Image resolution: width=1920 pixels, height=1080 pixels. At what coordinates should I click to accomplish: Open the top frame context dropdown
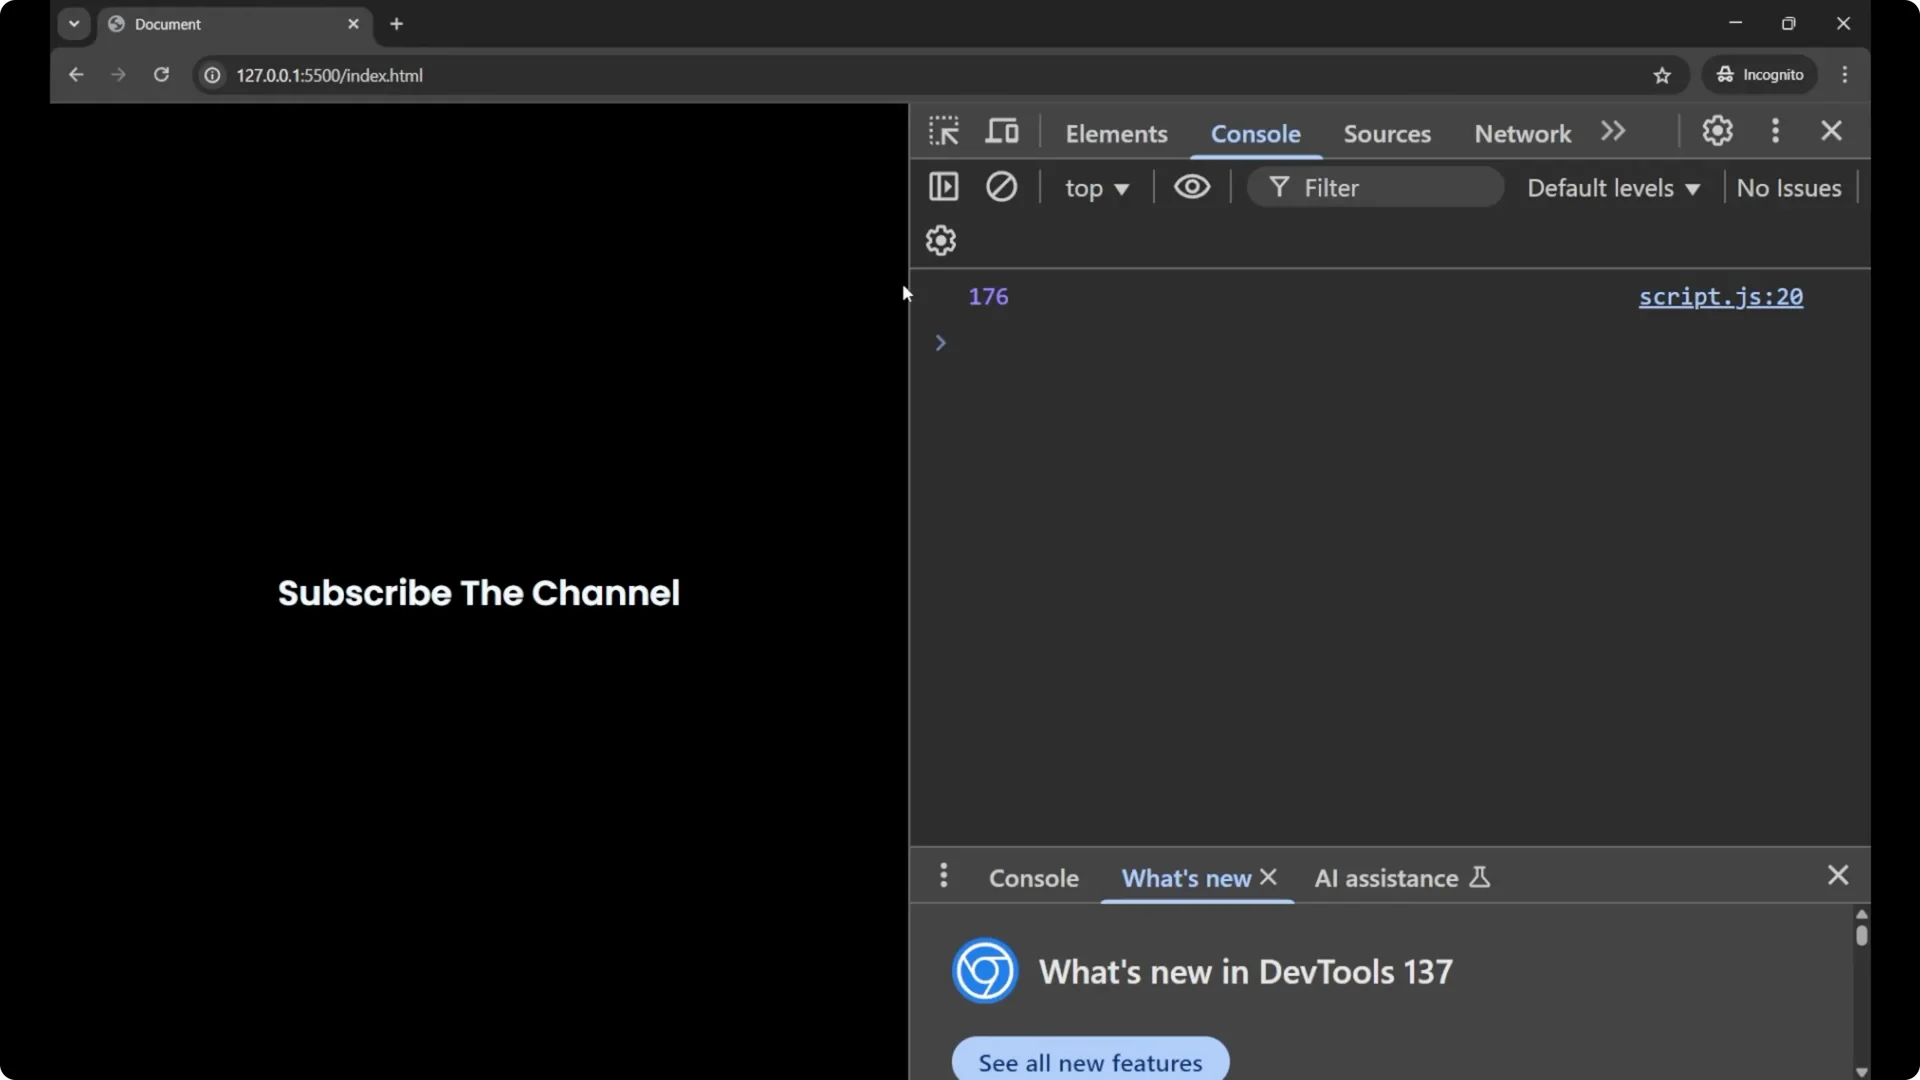click(x=1097, y=188)
